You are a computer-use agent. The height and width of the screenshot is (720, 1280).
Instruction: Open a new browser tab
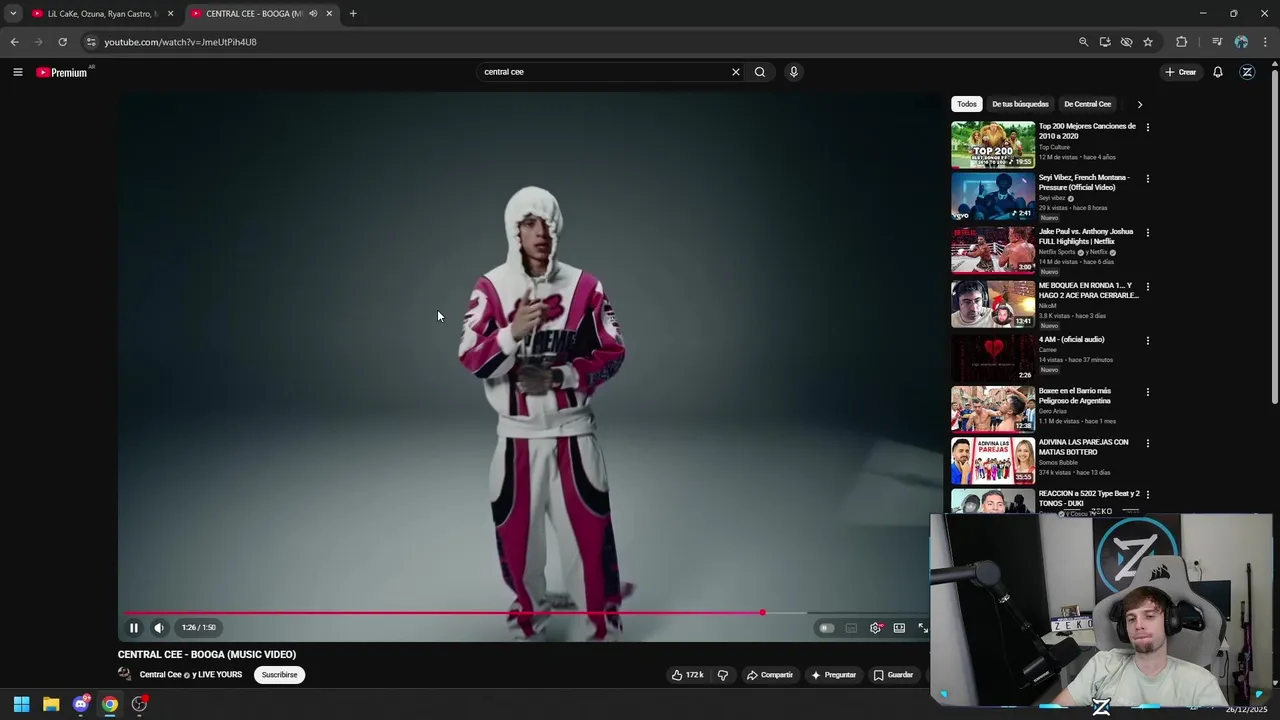coord(353,14)
